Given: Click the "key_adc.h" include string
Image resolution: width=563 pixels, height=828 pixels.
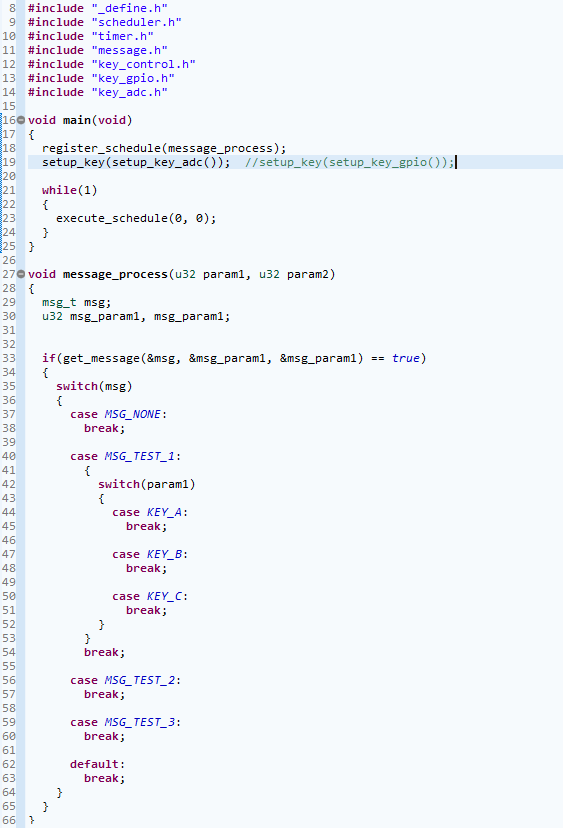Looking at the screenshot, I should point(129,92).
